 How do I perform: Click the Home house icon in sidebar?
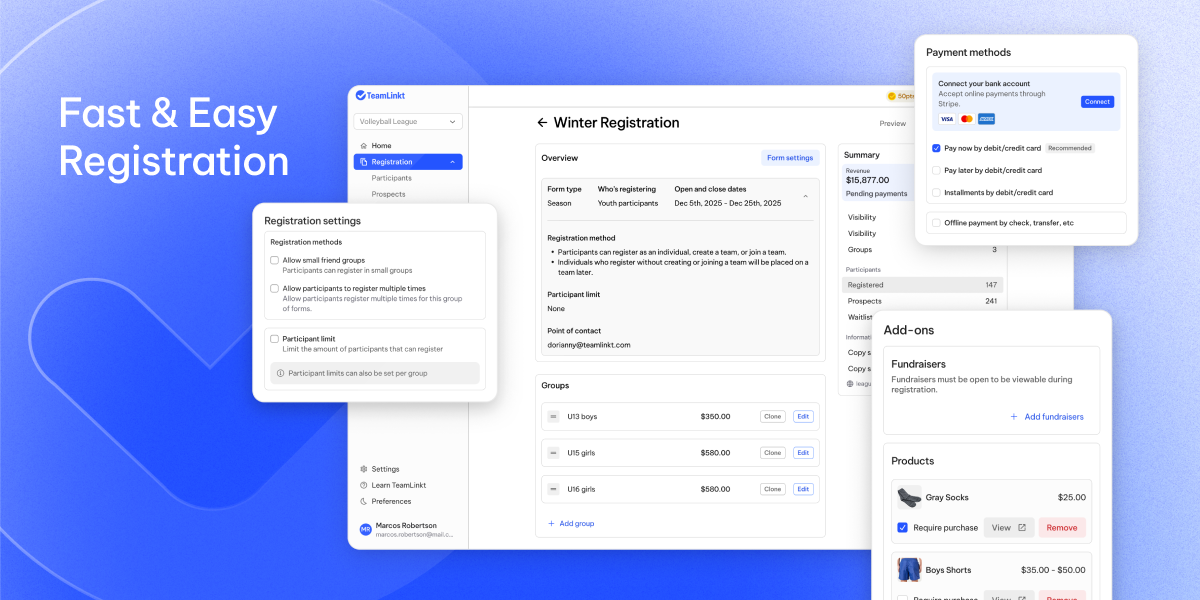coord(363,146)
